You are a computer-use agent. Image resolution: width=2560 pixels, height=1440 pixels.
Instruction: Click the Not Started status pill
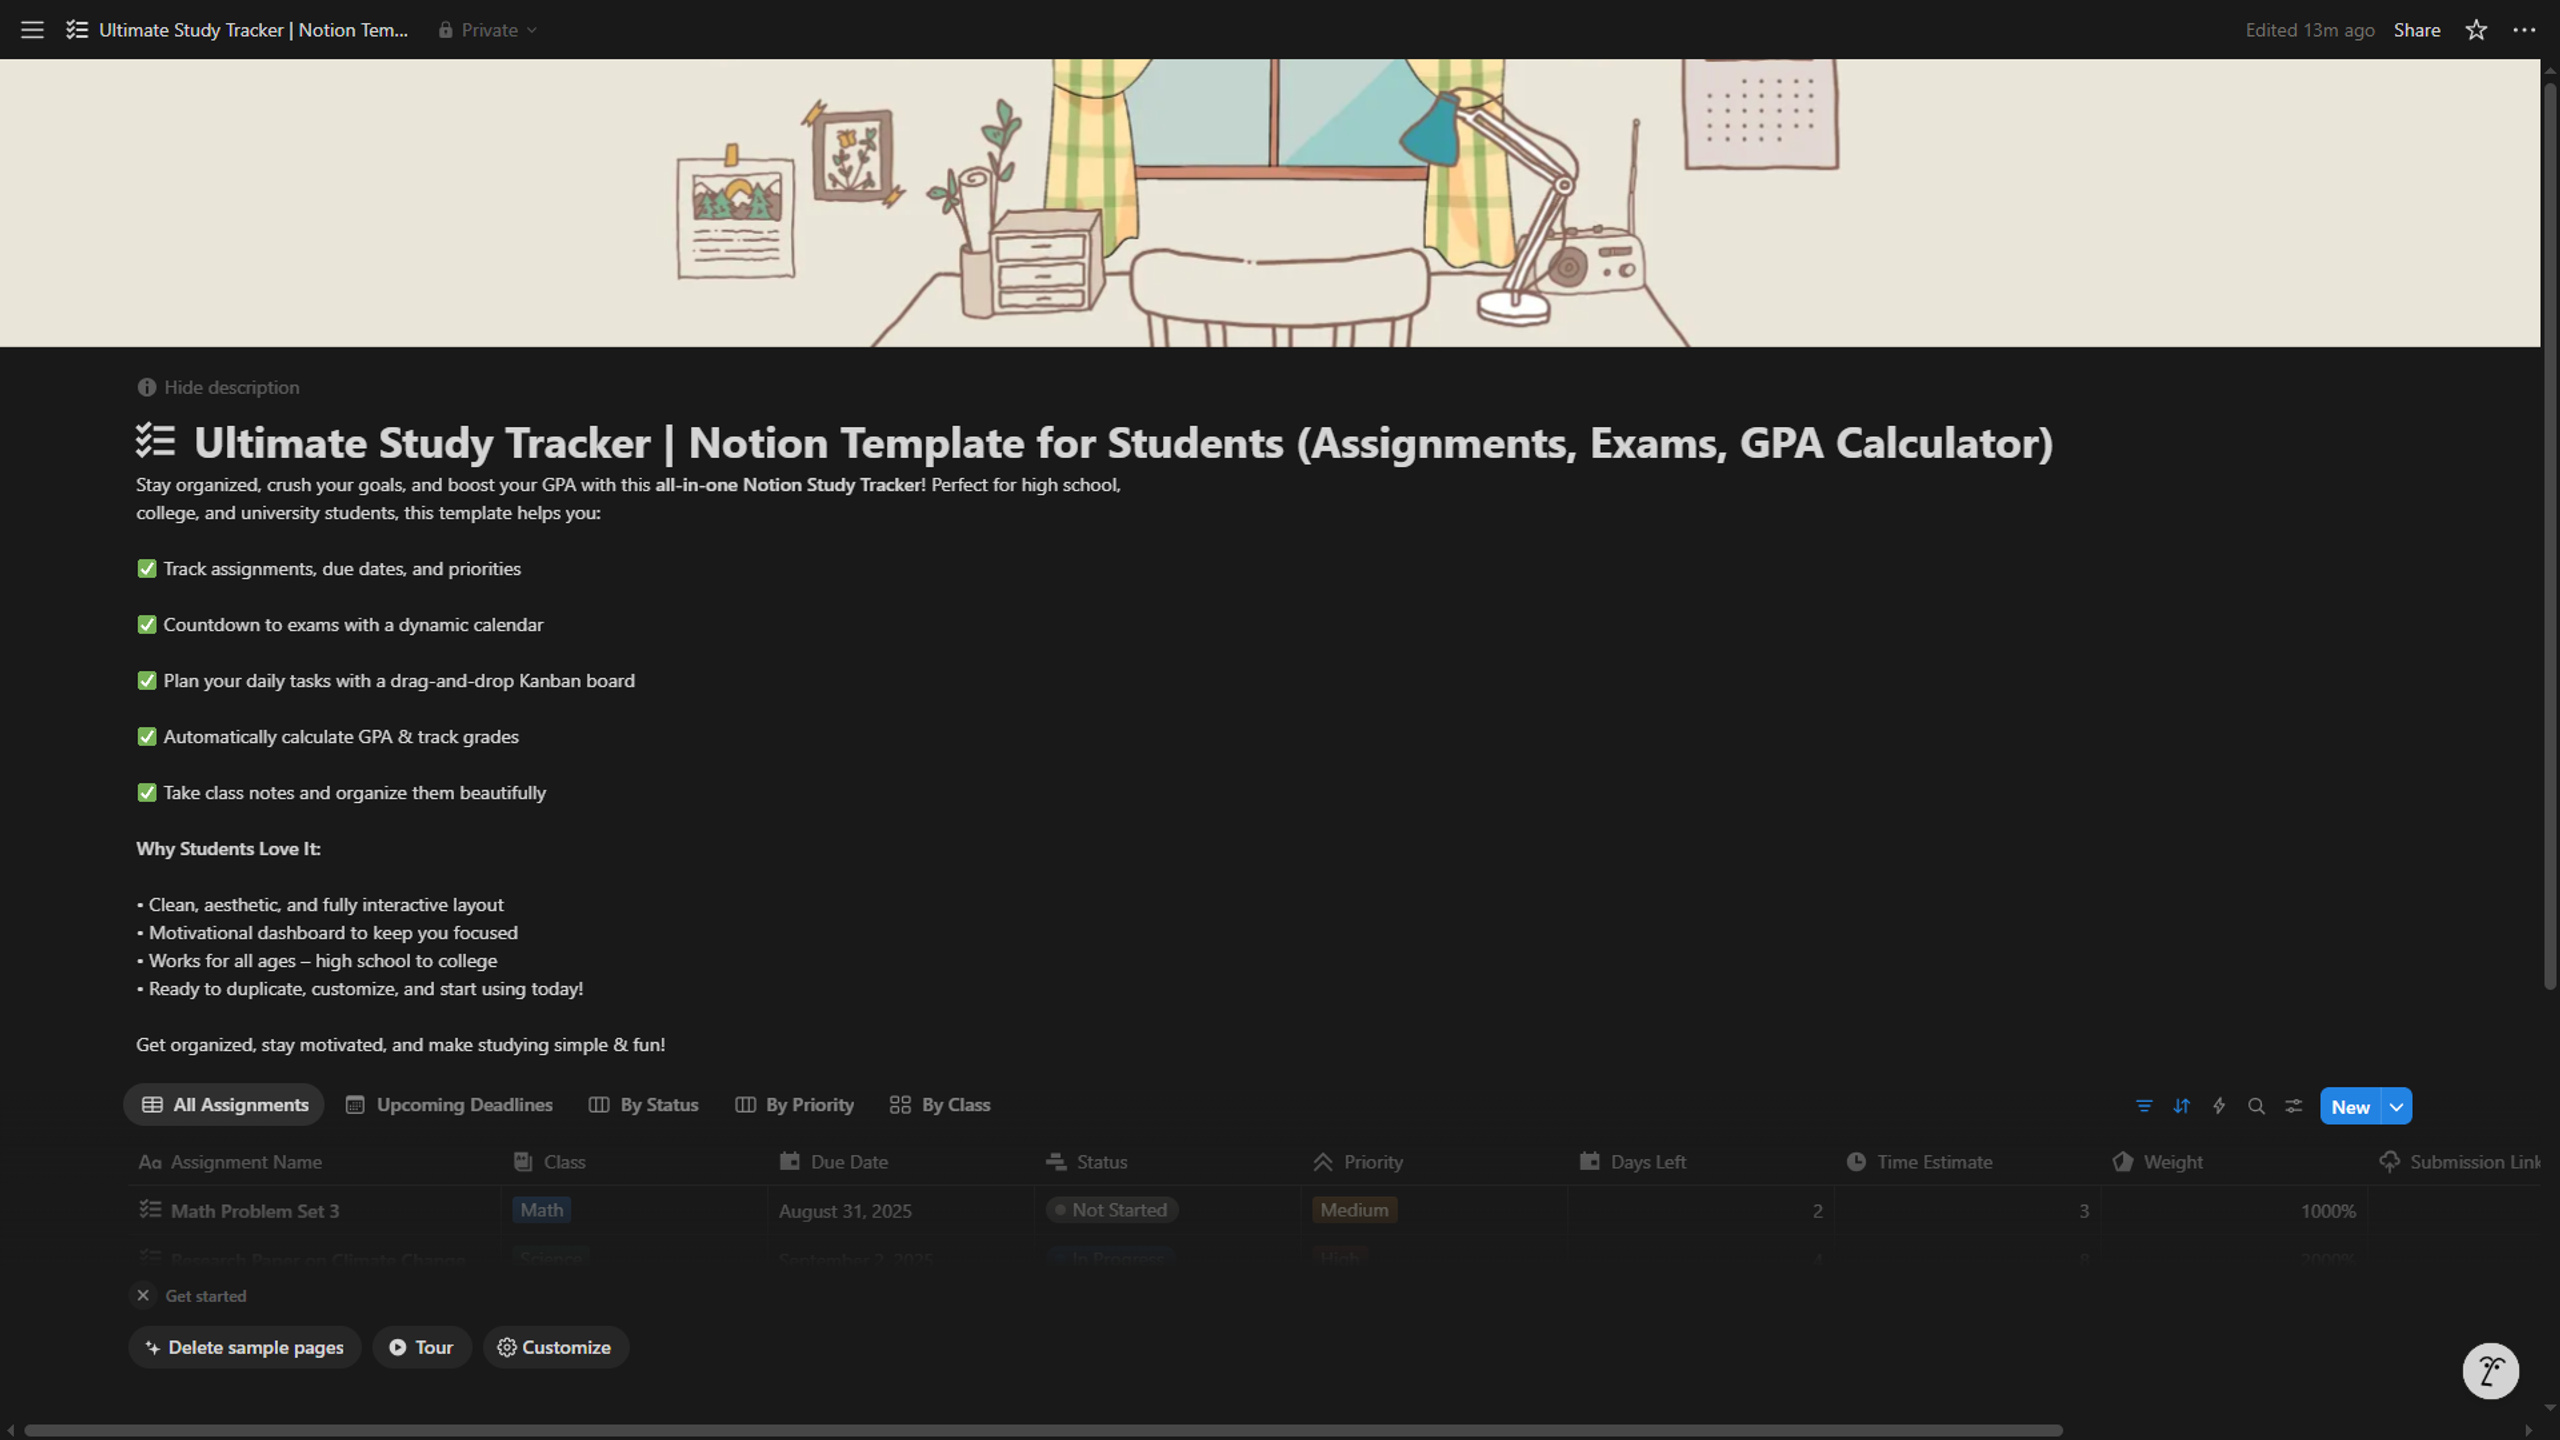pos(1112,1210)
